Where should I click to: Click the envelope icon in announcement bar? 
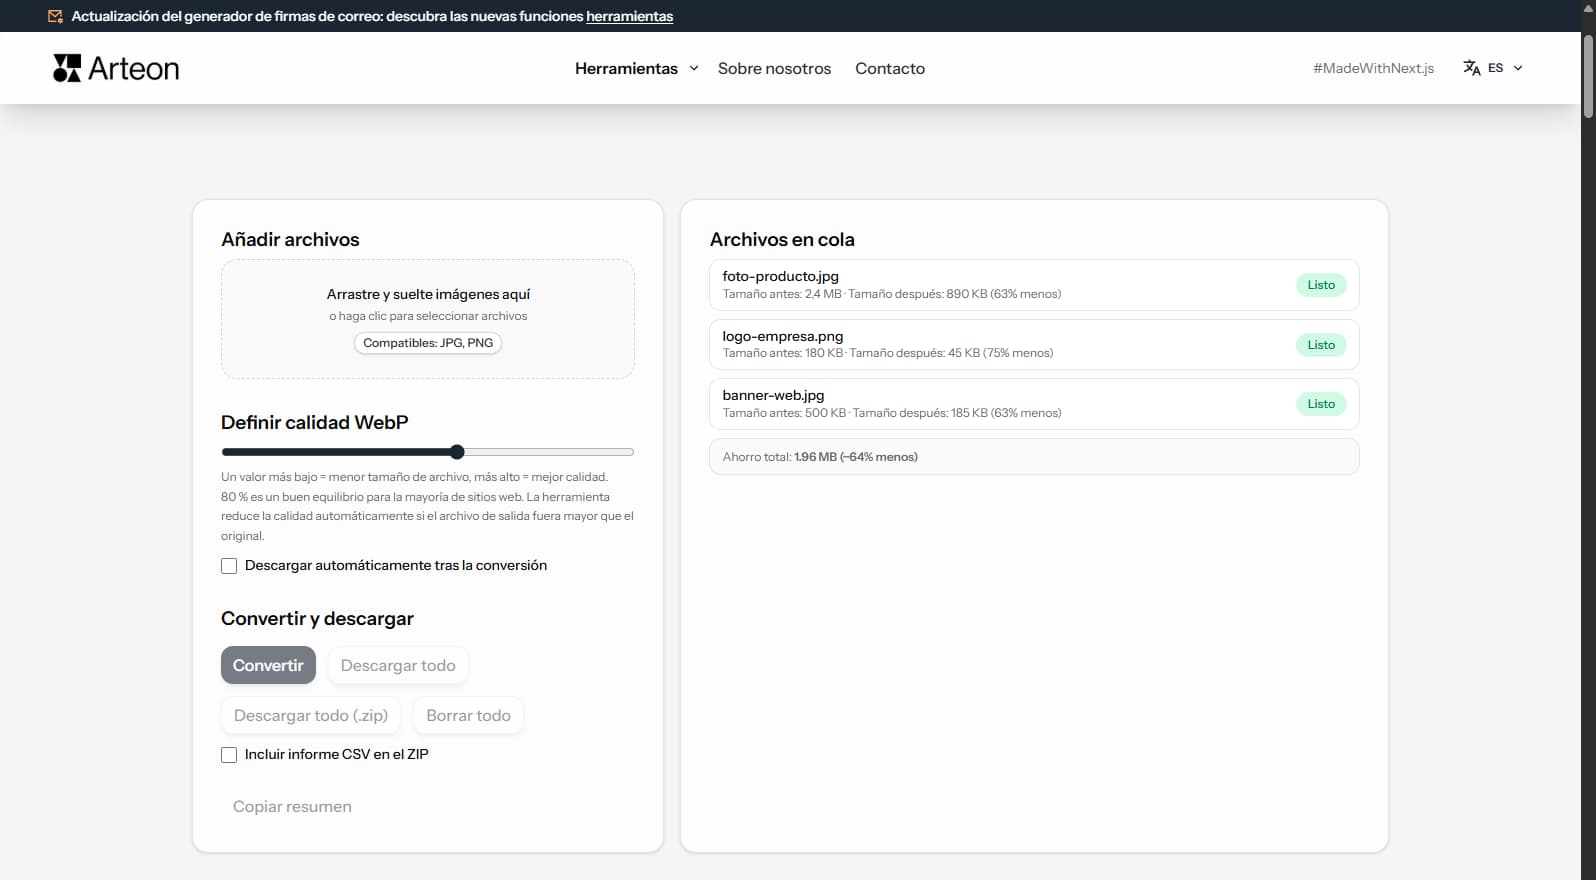click(55, 16)
